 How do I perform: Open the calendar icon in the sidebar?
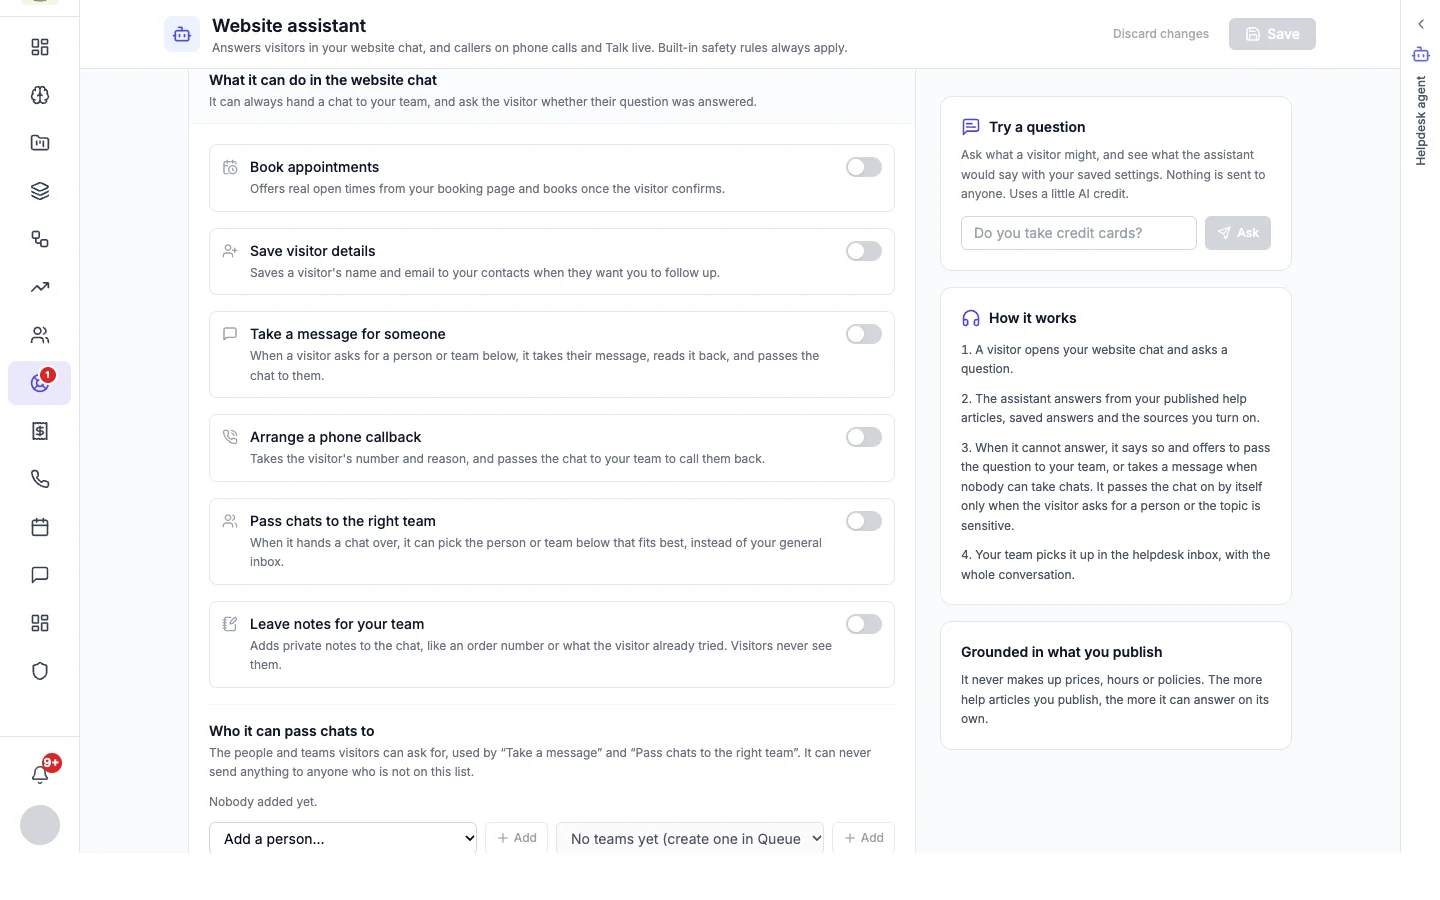click(40, 527)
